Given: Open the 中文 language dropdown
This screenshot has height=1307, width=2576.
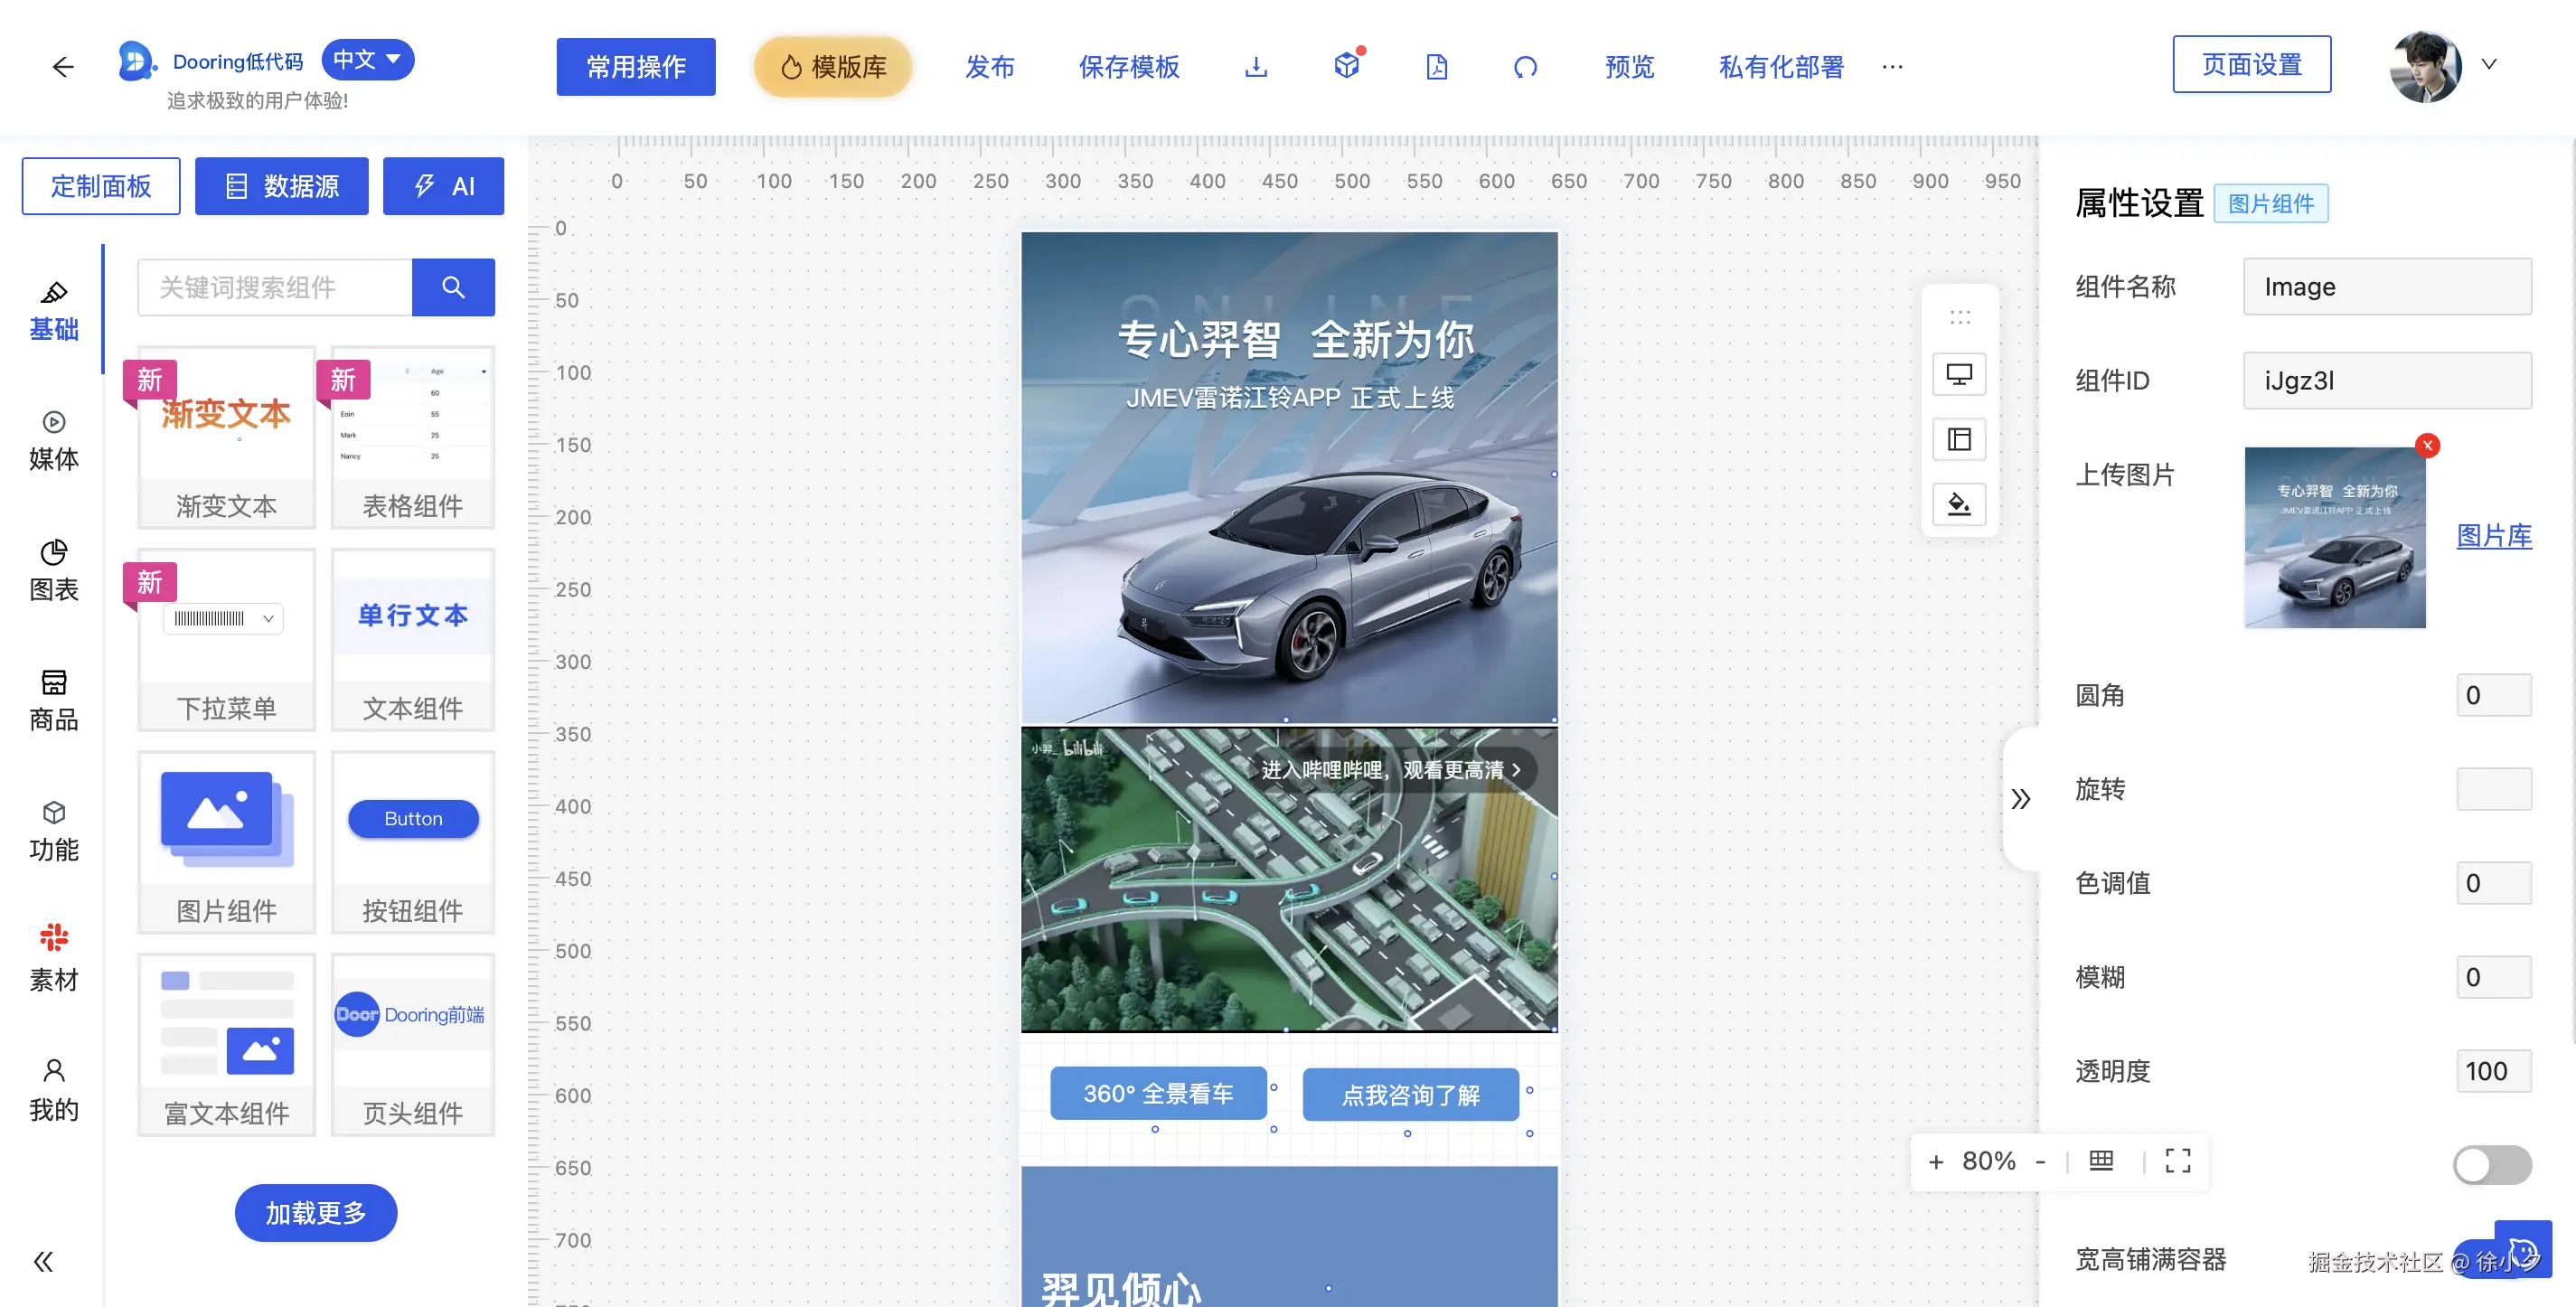Looking at the screenshot, I should point(367,60).
